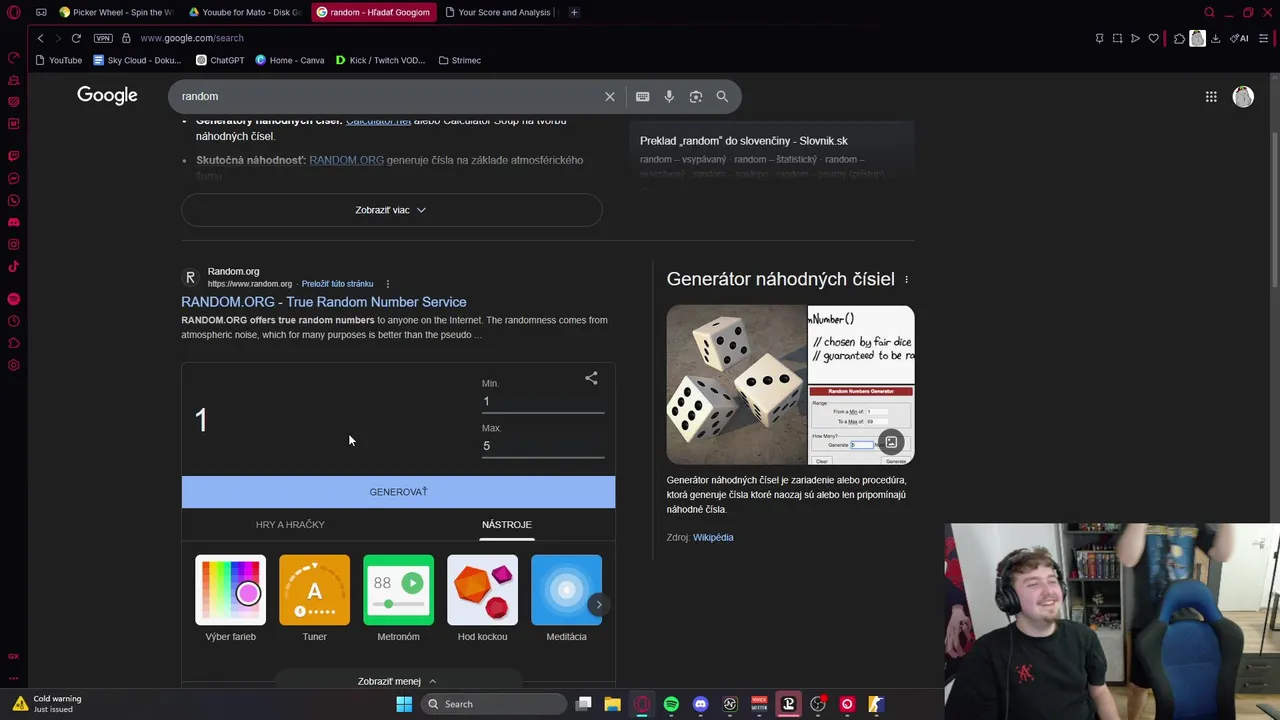Open the Meditácia tool
This screenshot has height=720, width=1280.
coord(566,599)
